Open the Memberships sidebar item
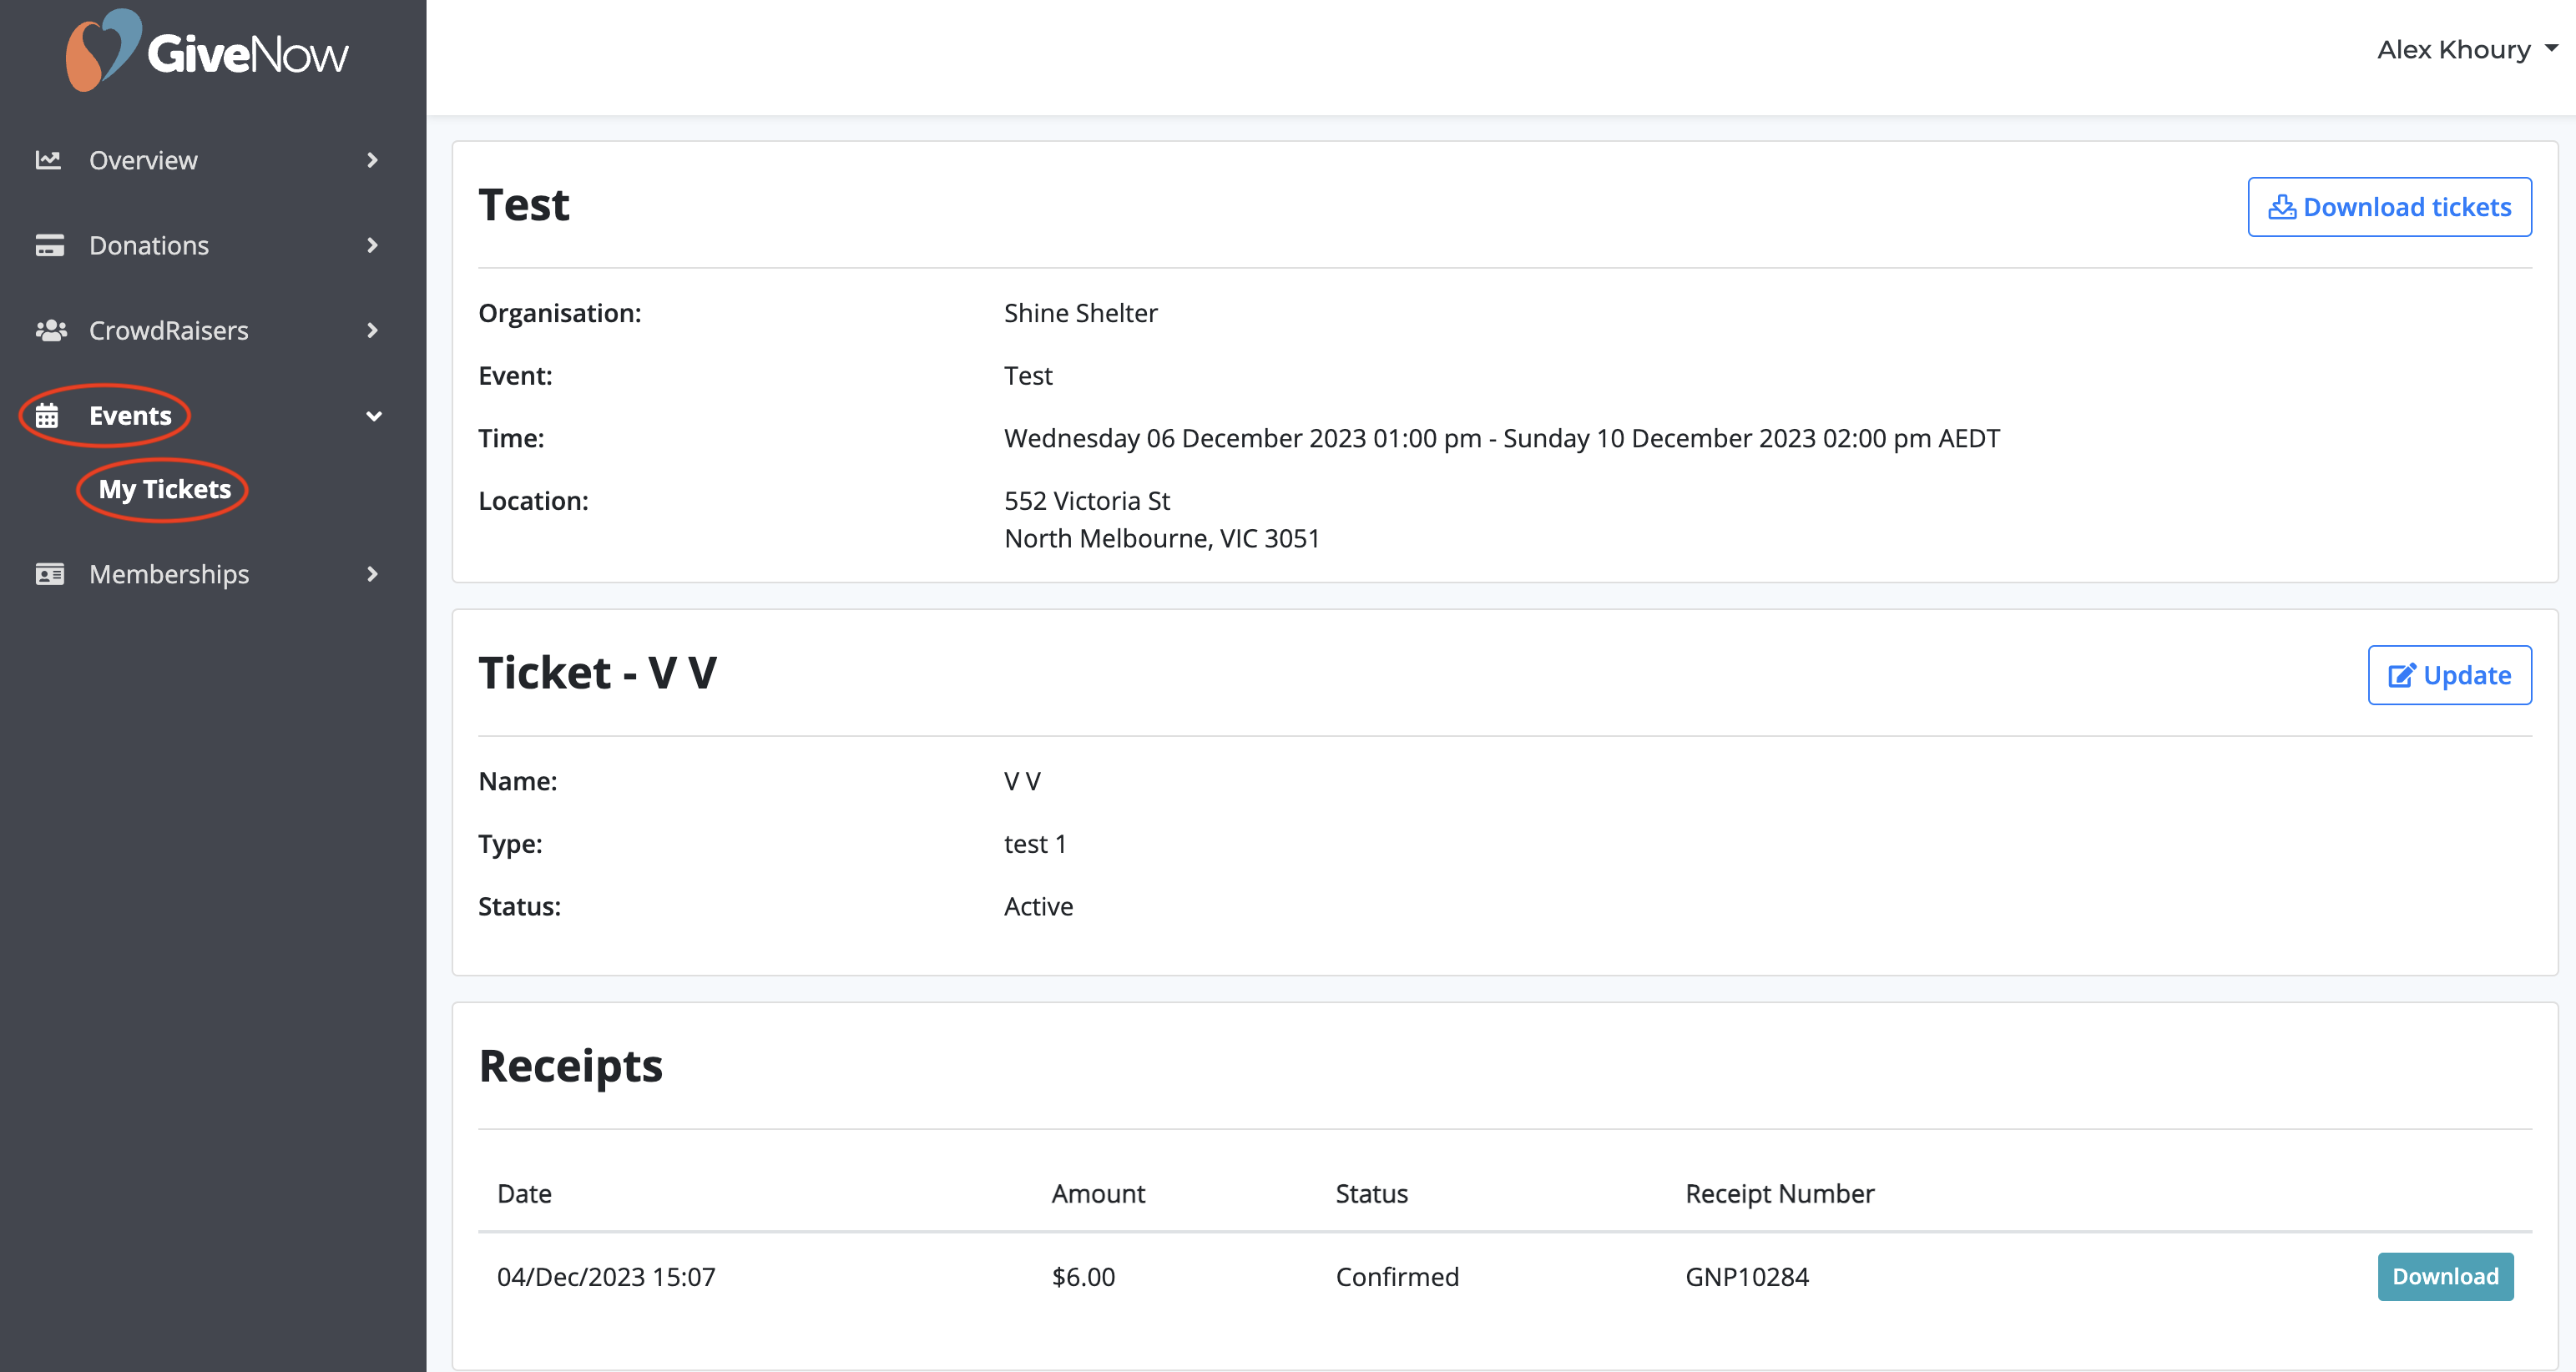 tap(169, 574)
